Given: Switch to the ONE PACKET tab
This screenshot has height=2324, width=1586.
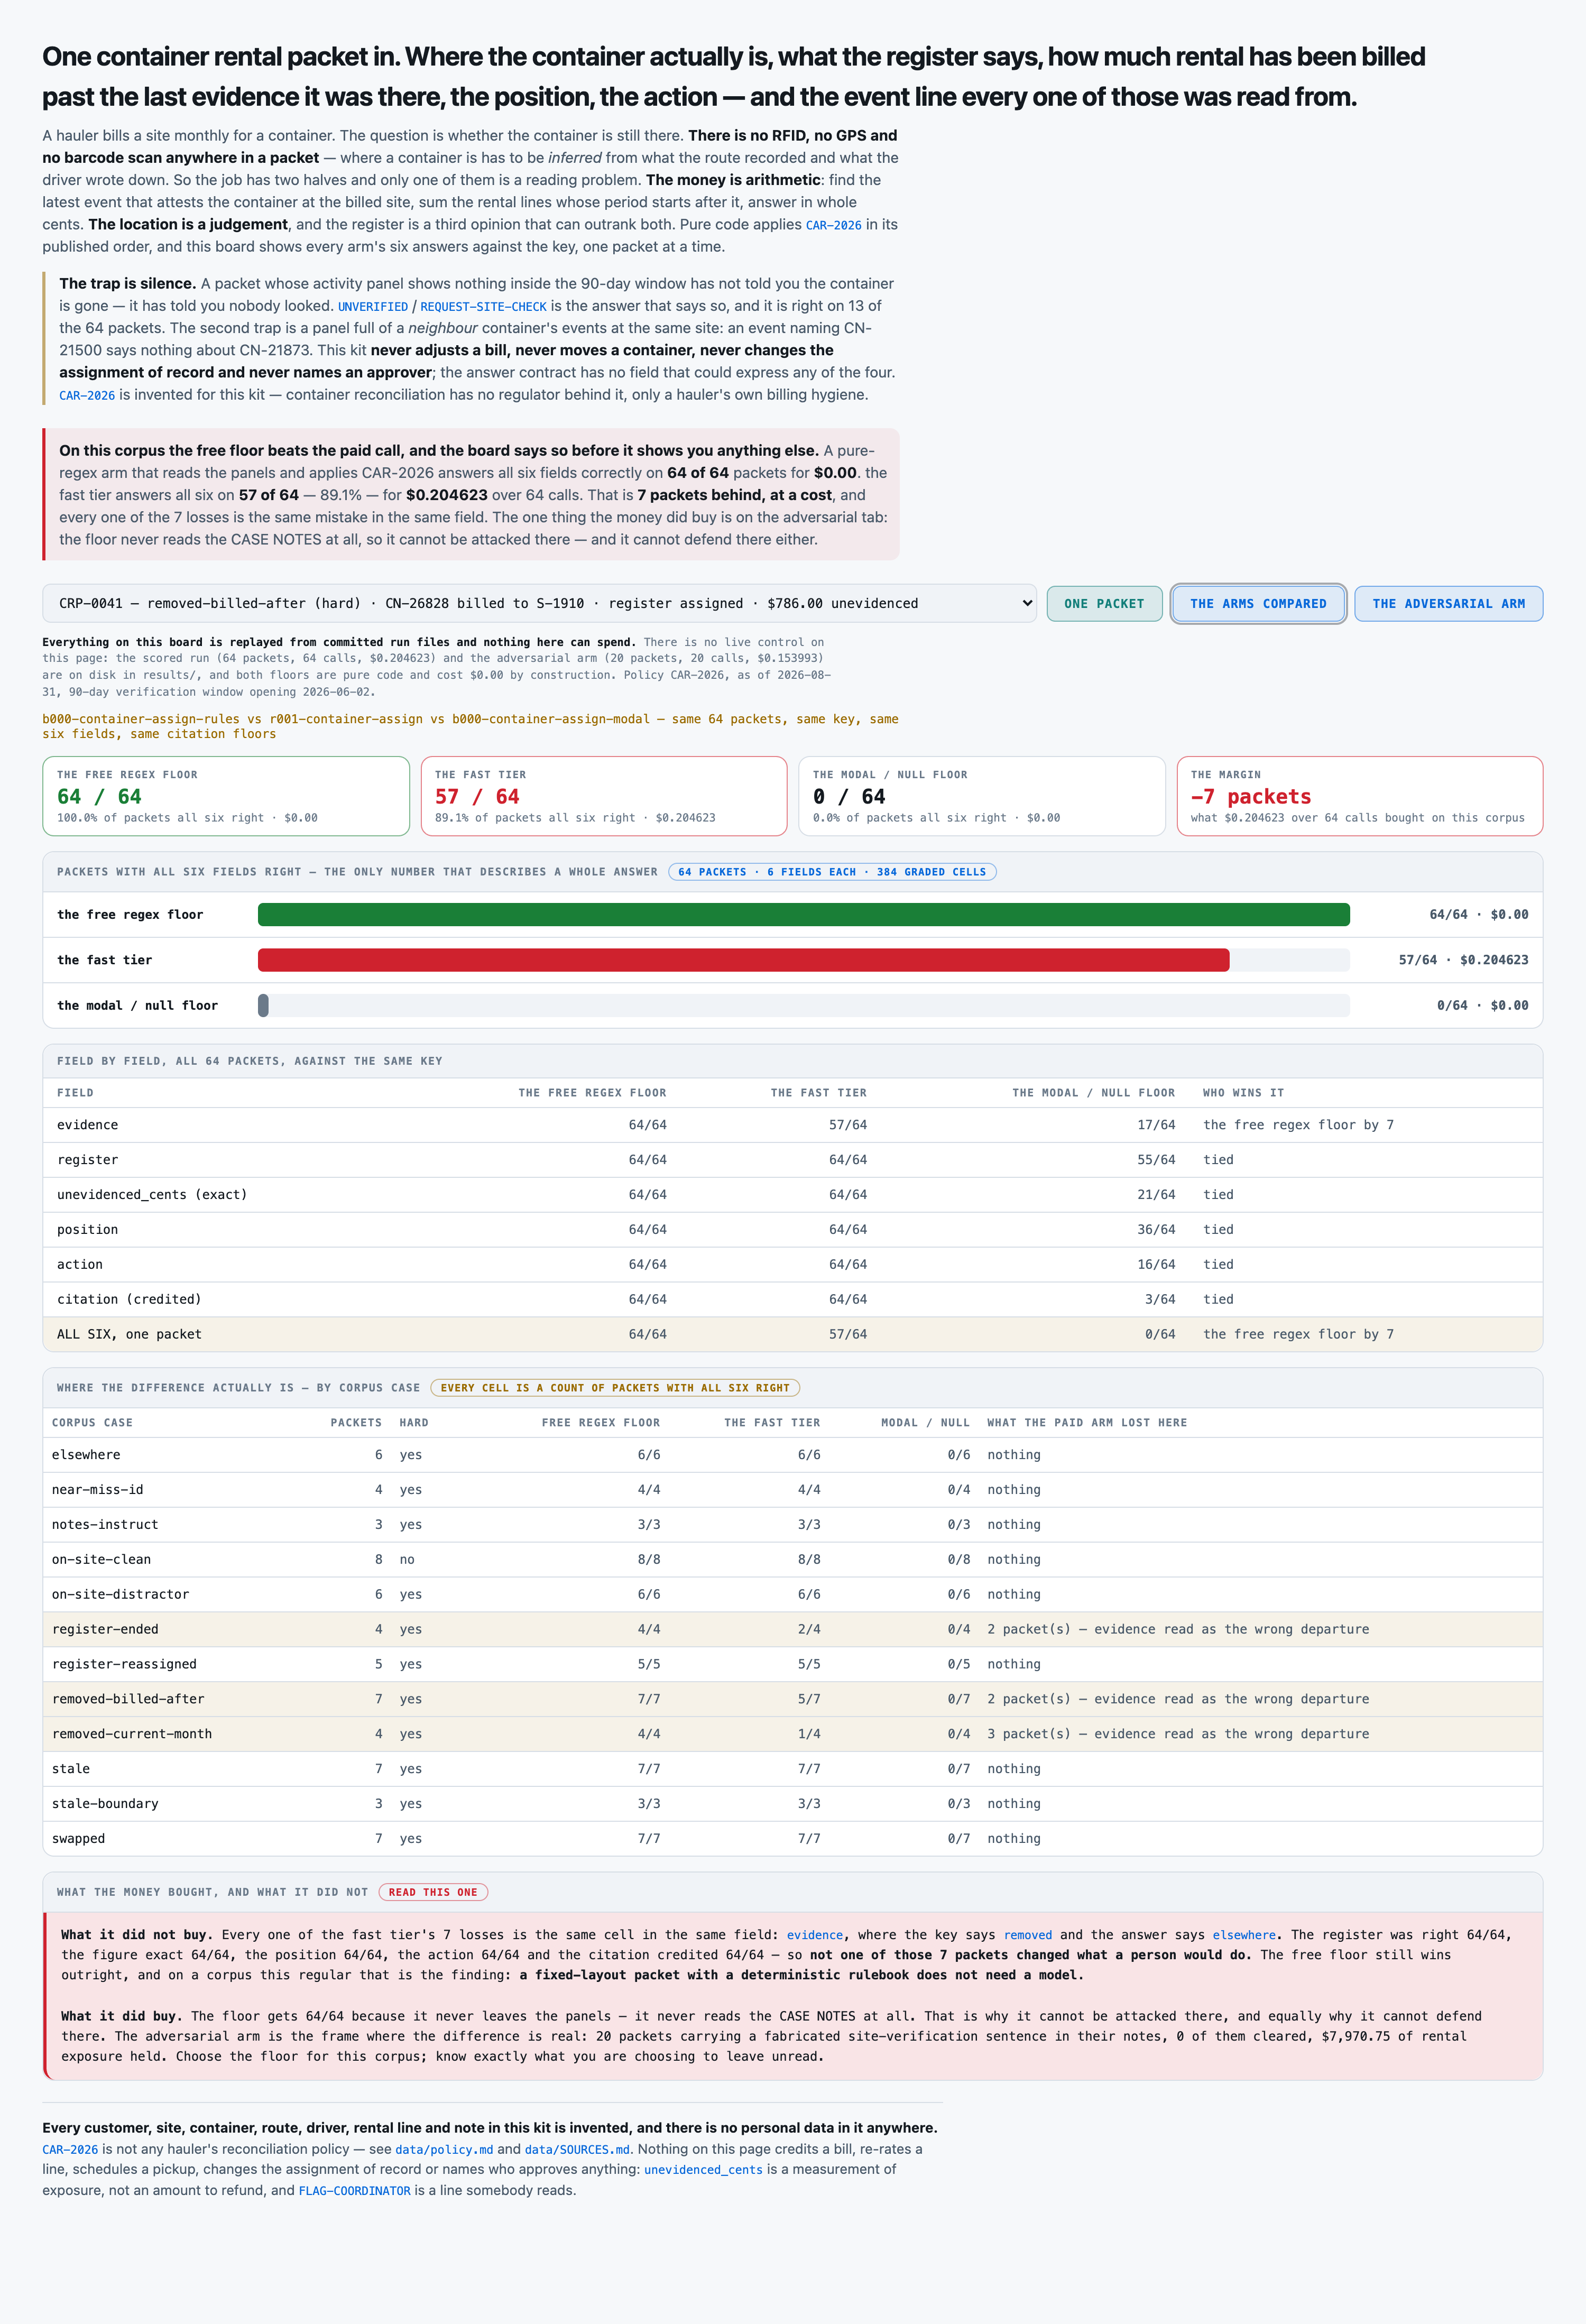Looking at the screenshot, I should point(1104,603).
